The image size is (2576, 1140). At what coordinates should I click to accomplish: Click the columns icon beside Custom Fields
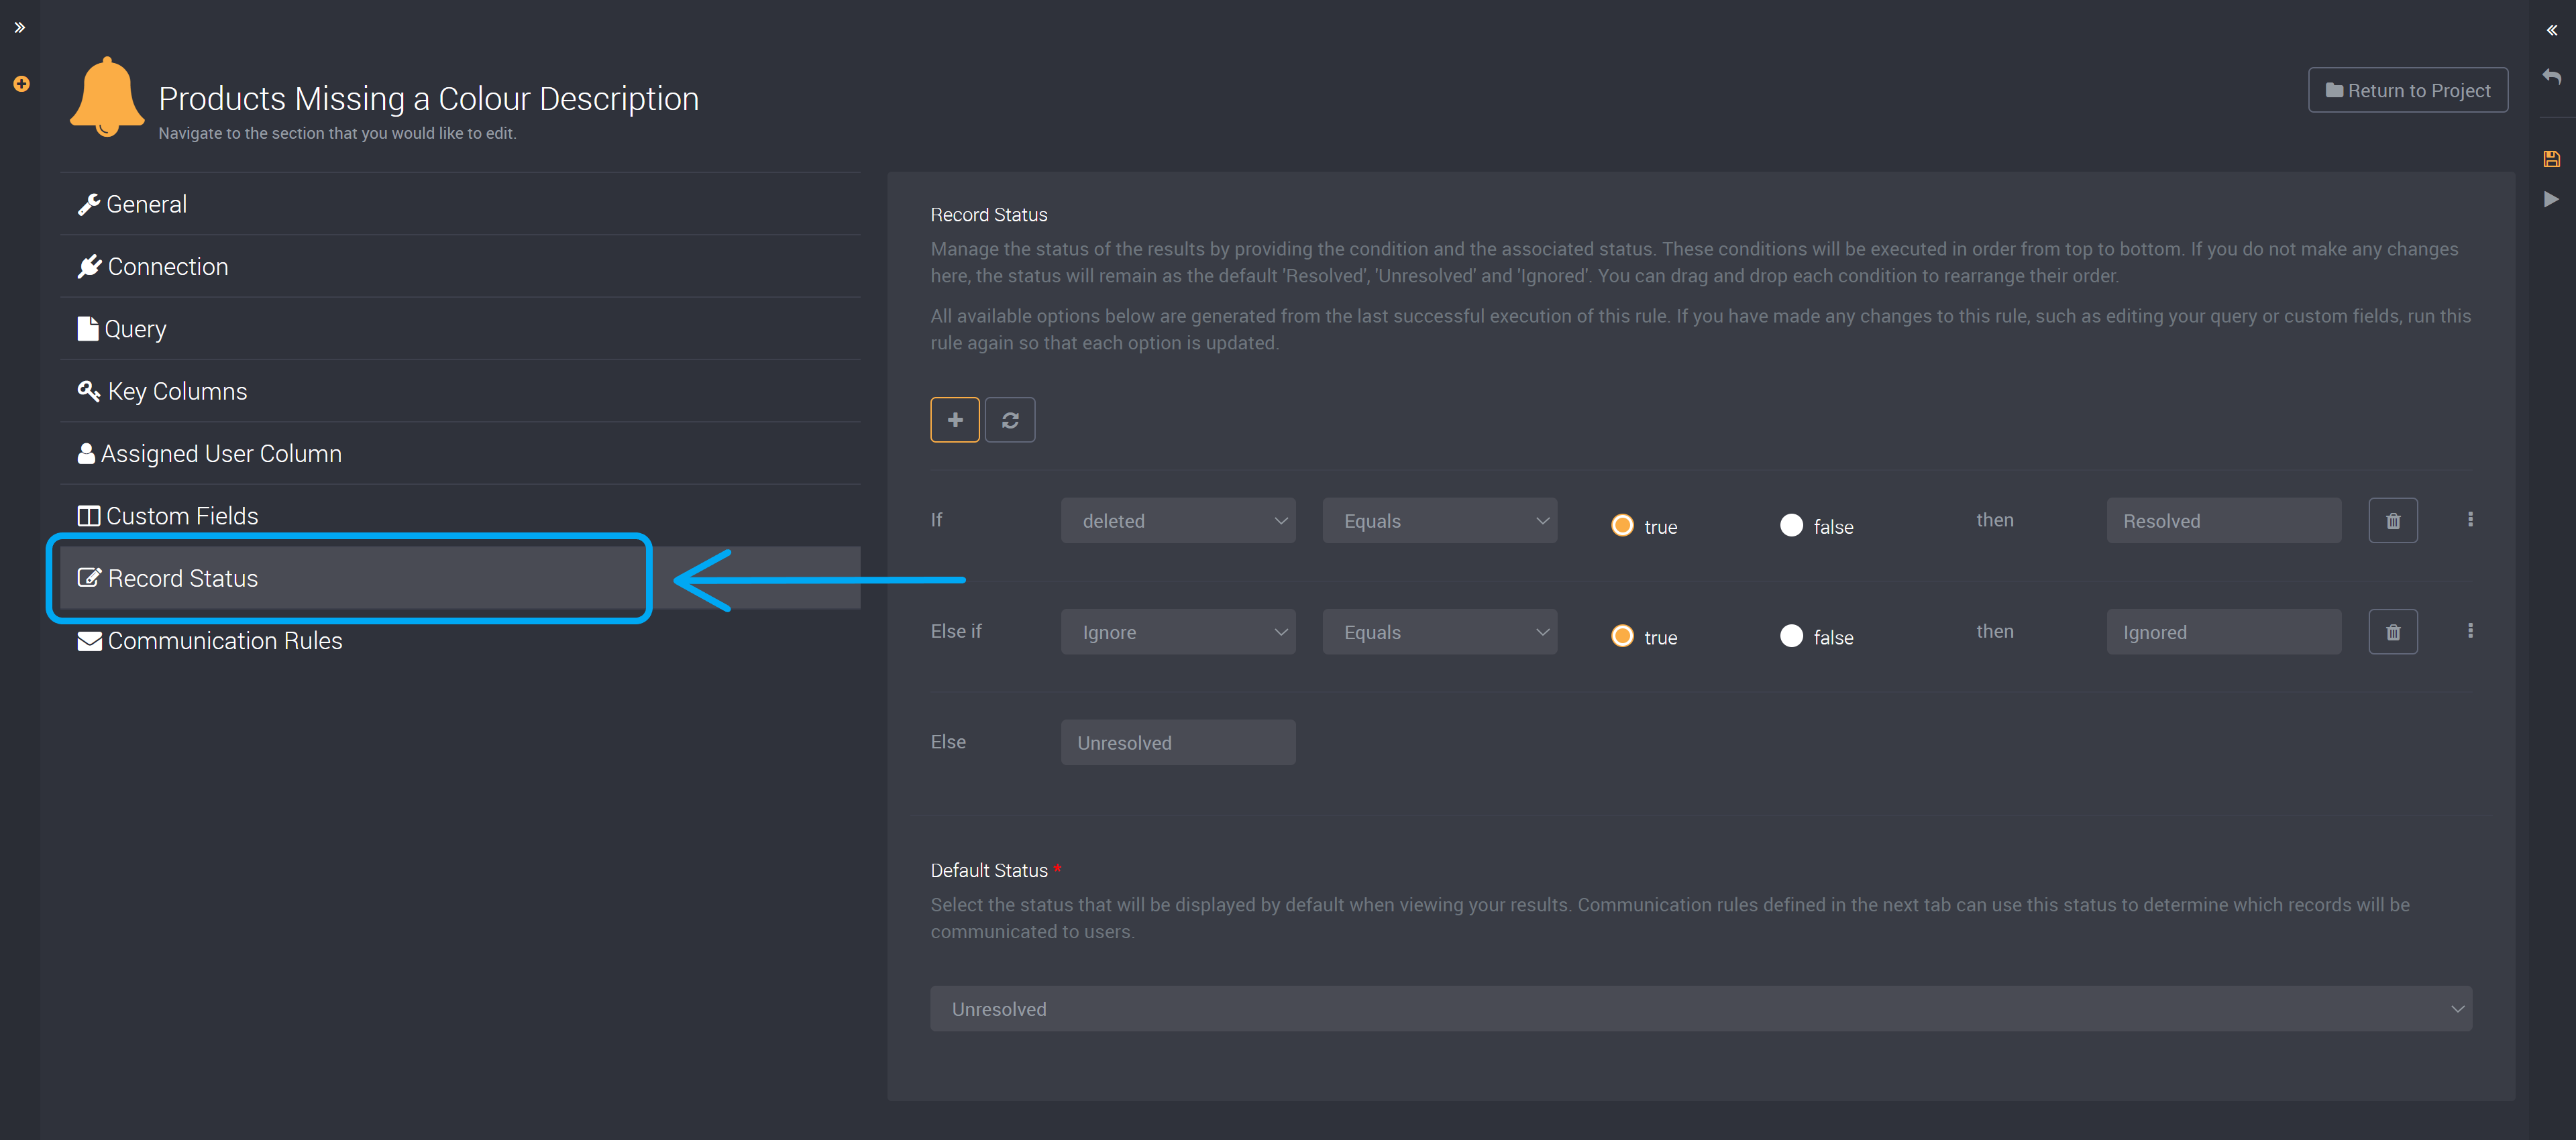[89, 516]
